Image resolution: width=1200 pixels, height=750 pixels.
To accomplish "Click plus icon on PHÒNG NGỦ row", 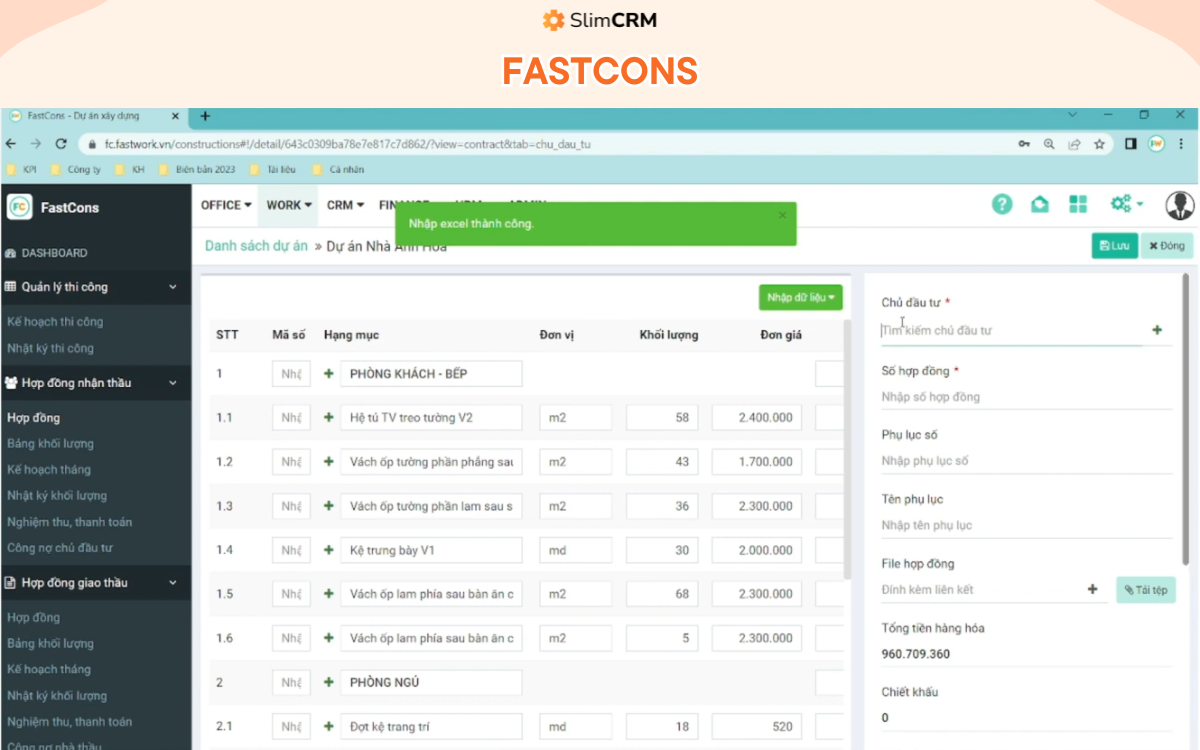I will point(329,683).
